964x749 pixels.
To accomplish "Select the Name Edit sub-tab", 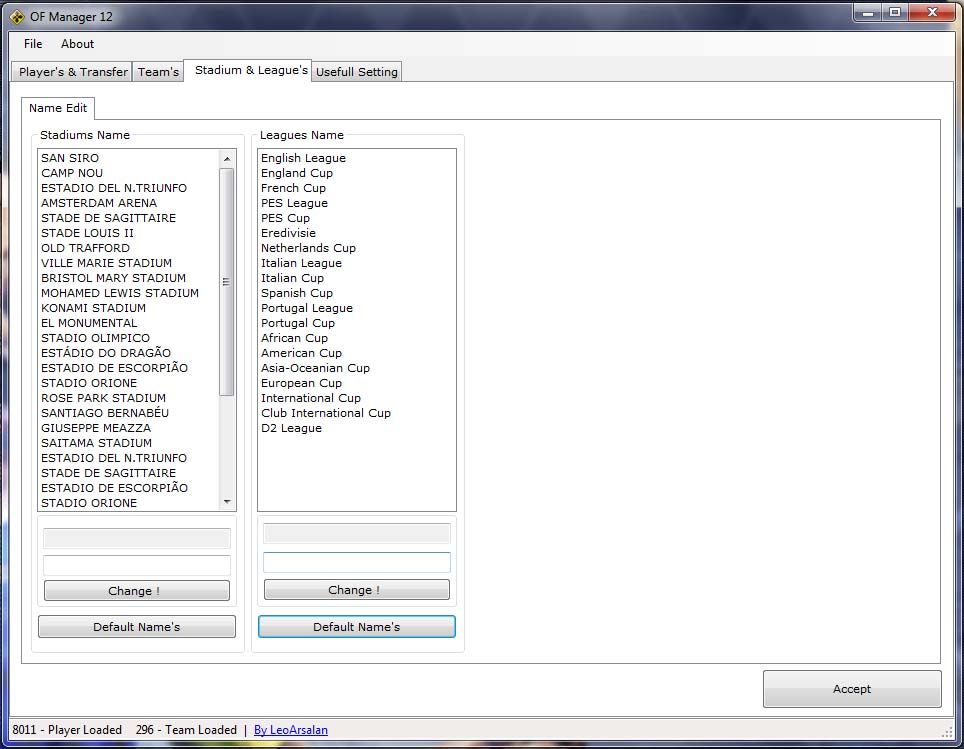I will (58, 108).
